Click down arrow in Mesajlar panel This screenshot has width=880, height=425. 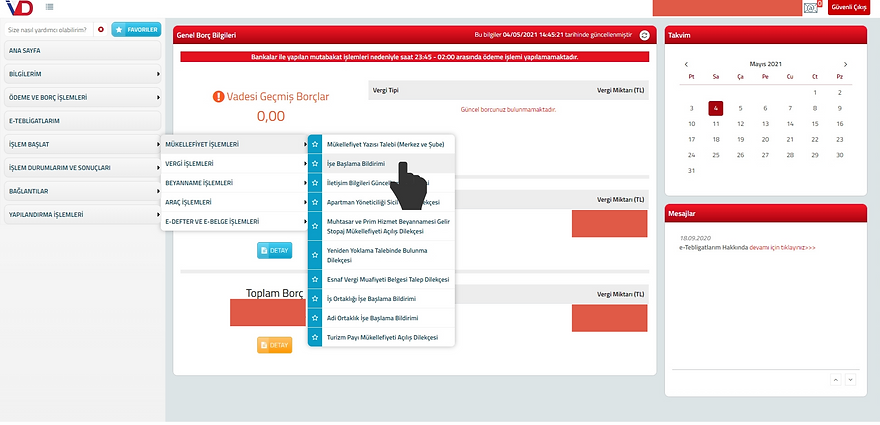pyautogui.click(x=850, y=380)
